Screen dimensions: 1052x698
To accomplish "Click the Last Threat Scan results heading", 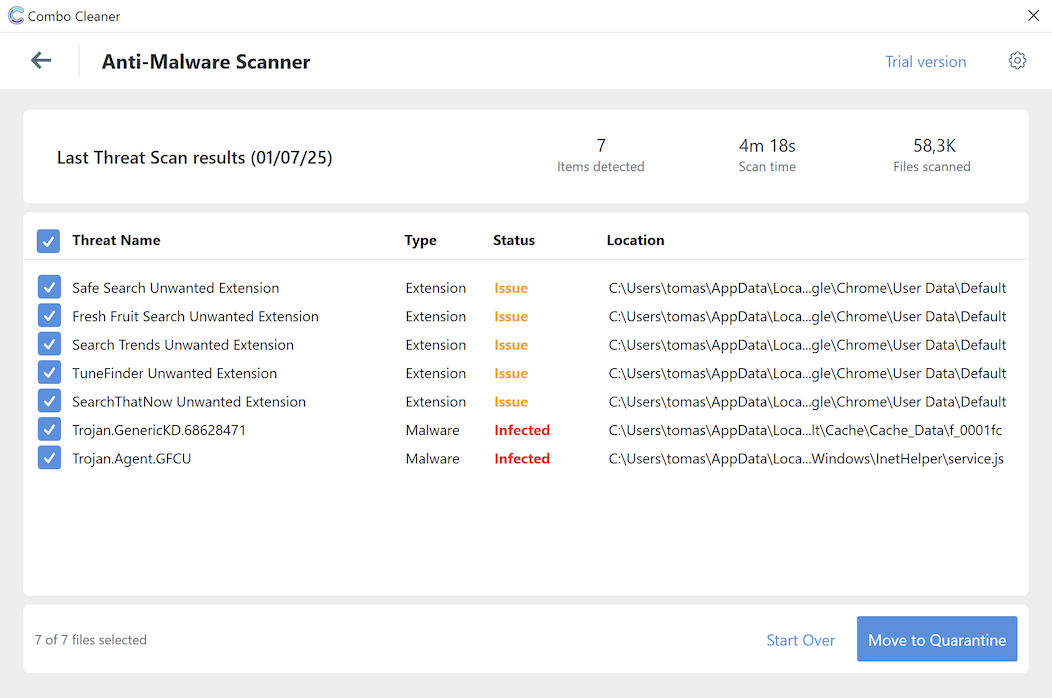I will pos(195,158).
